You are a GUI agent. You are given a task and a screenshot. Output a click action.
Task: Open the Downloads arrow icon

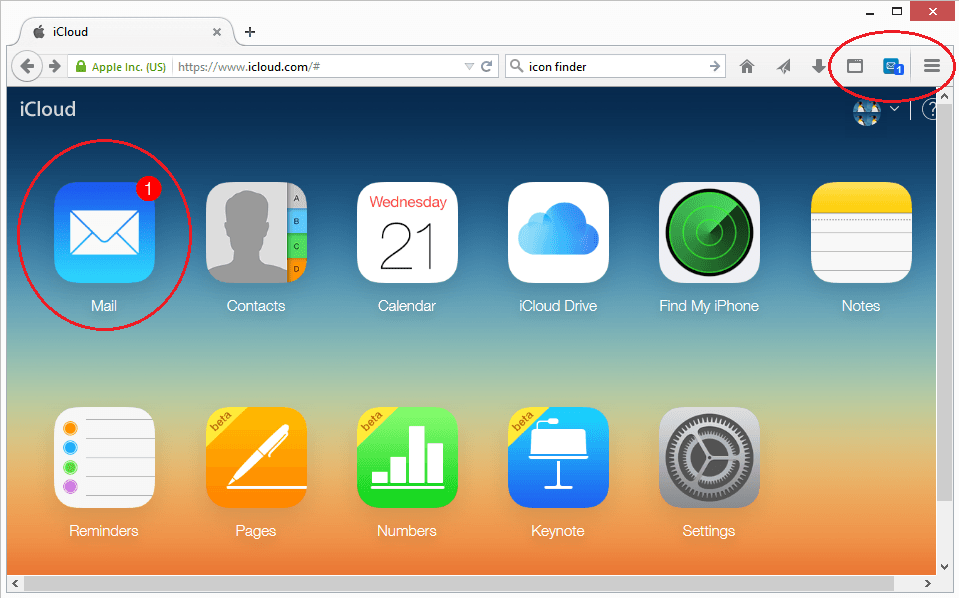[818, 66]
